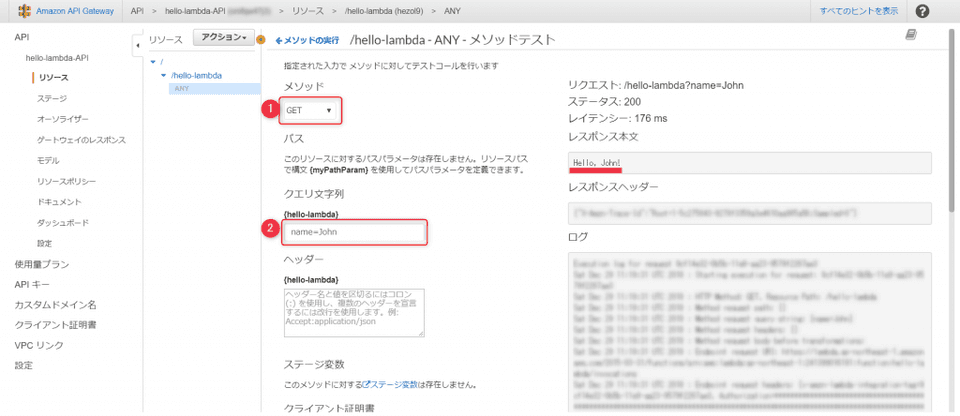Click the documentation book icon

point(910,35)
